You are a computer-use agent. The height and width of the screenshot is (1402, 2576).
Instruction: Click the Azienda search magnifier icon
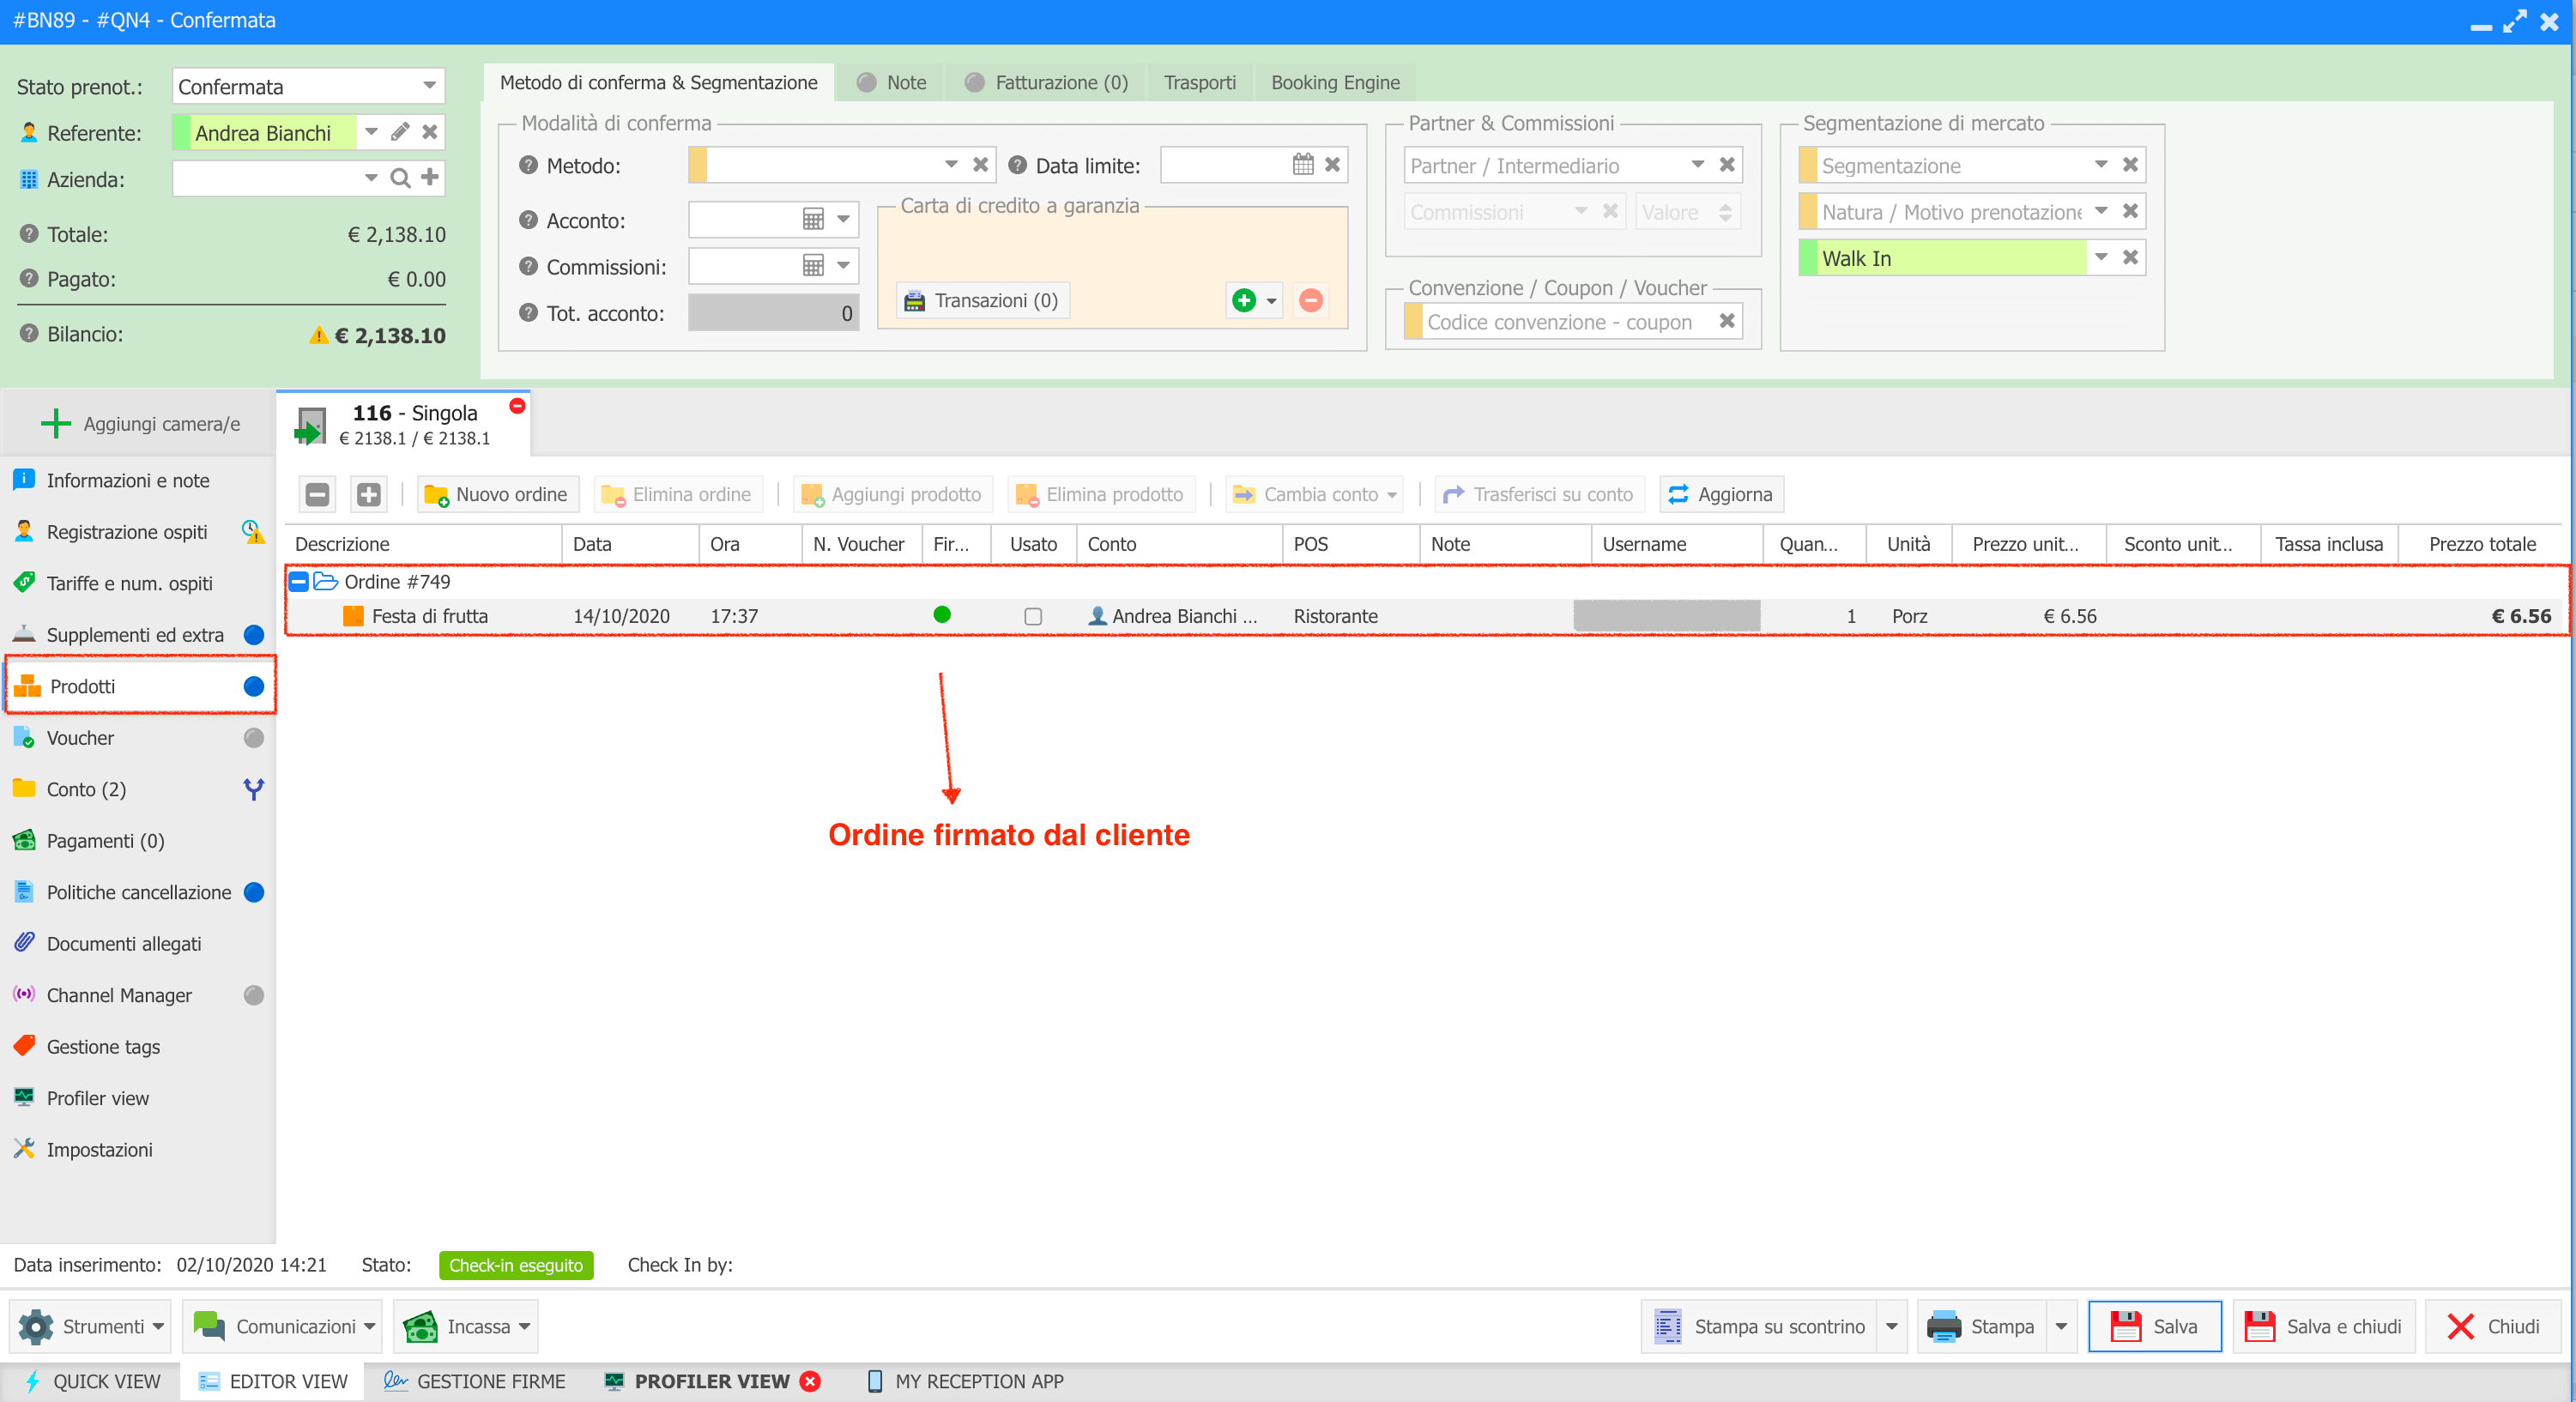click(x=400, y=178)
